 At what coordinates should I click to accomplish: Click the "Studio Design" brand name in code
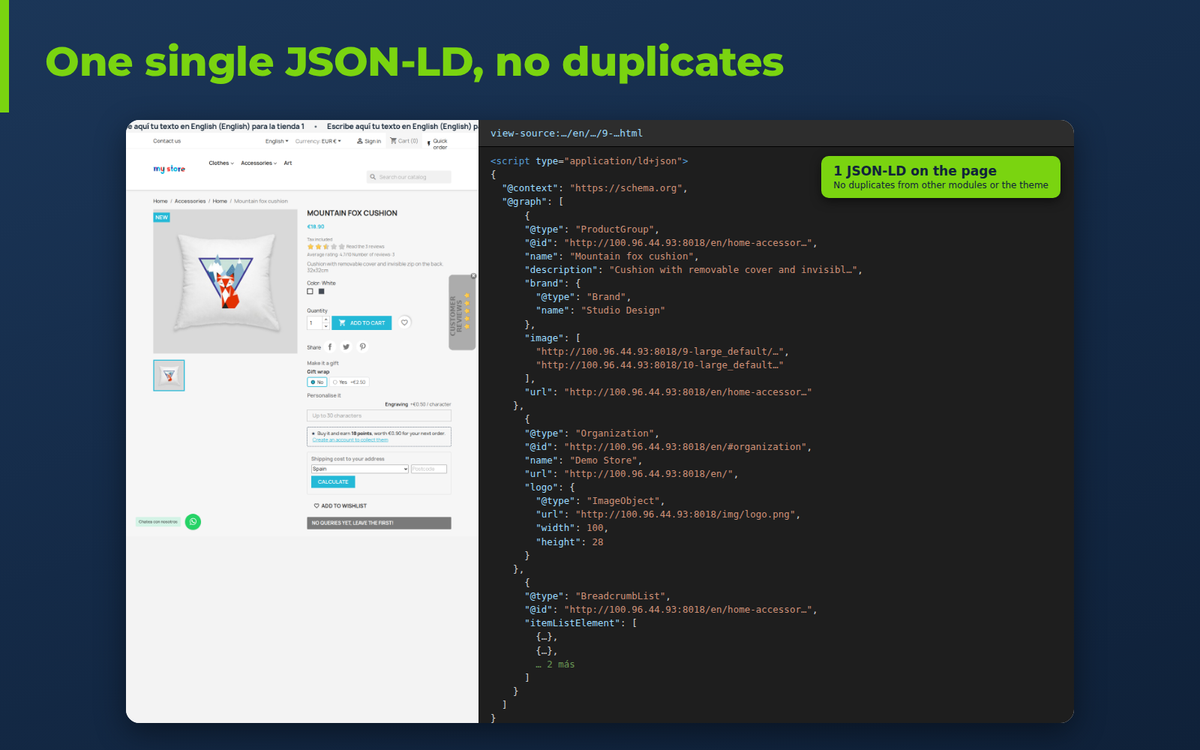pos(622,310)
